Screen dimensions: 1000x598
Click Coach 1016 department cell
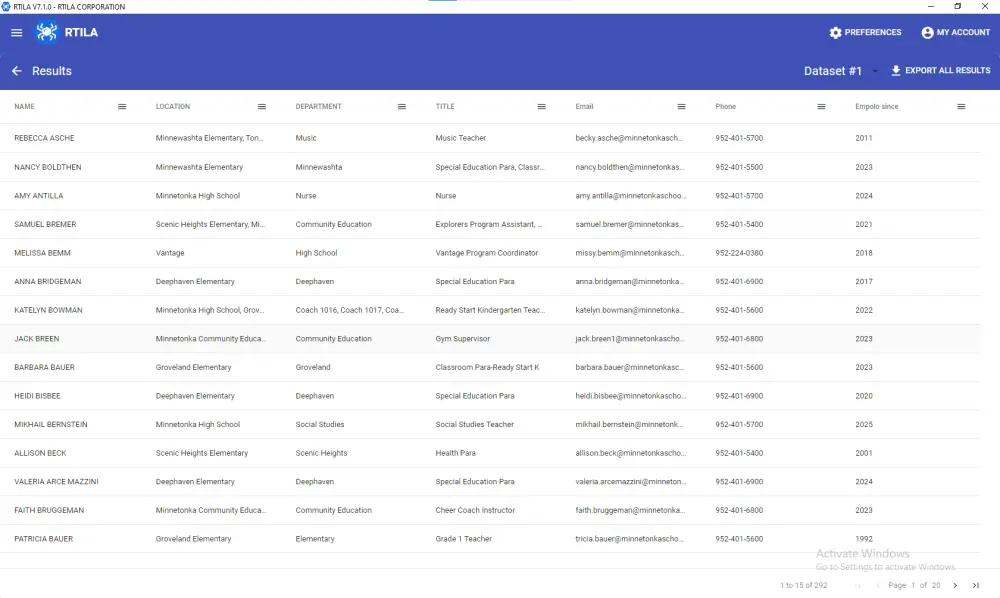click(349, 310)
